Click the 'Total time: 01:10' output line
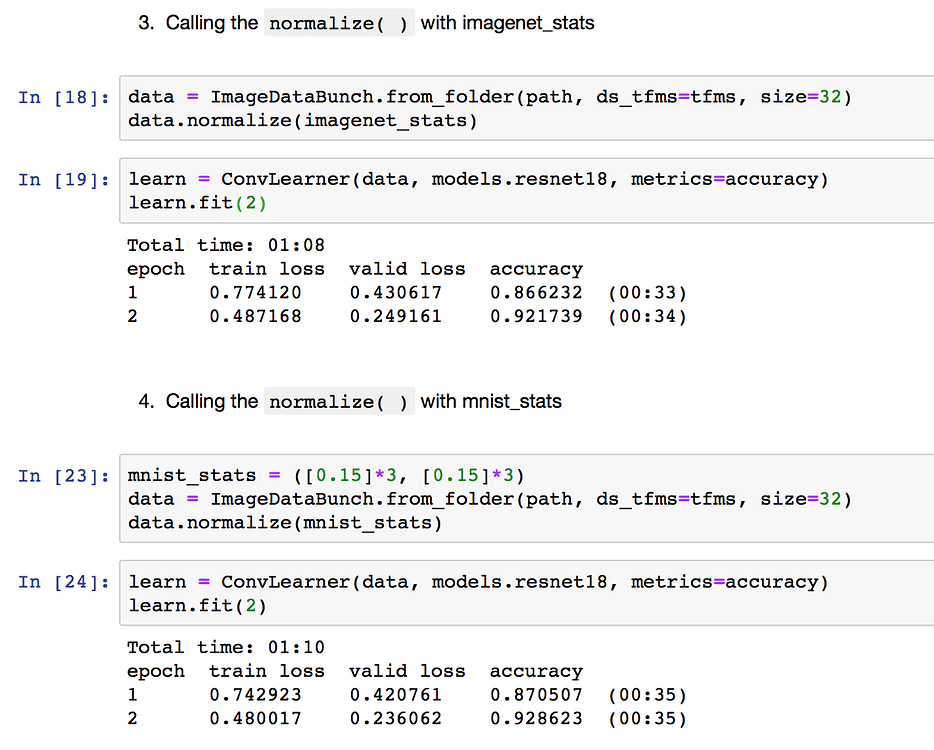This screenshot has height=750, width=934. pyautogui.click(x=226, y=647)
